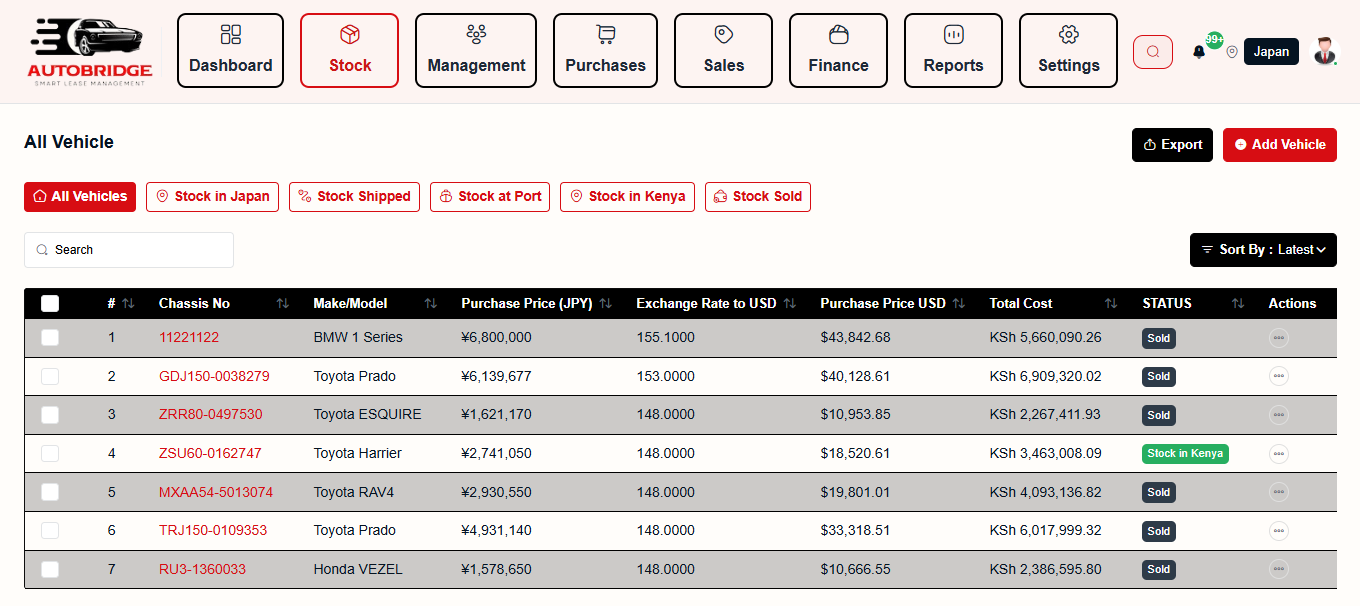1360x606 pixels.
Task: Tick the checkbox for row GDJ150-0038279
Action: tap(50, 377)
